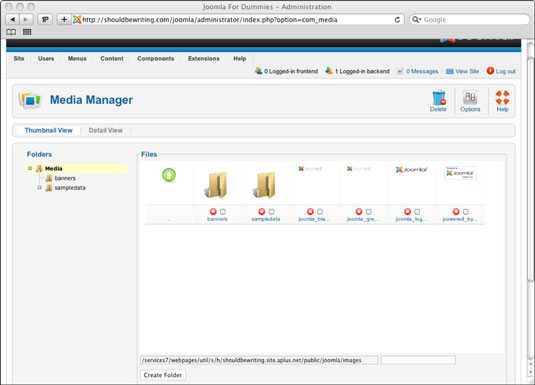The width and height of the screenshot is (535, 385).
Task: Click the reload page icon in address bar
Action: (x=397, y=20)
